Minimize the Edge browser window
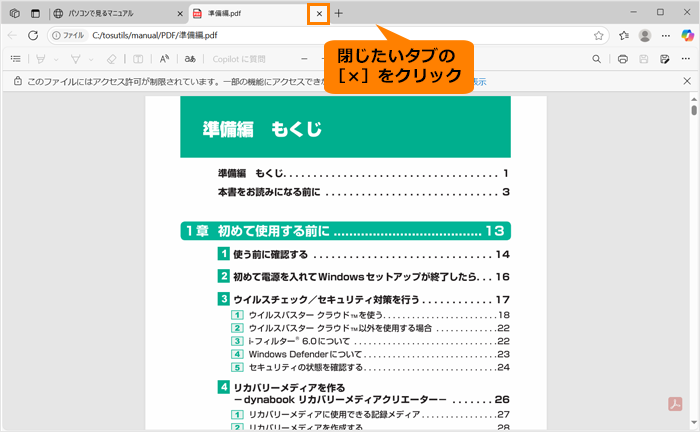This screenshot has height=432, width=700. (633, 12)
